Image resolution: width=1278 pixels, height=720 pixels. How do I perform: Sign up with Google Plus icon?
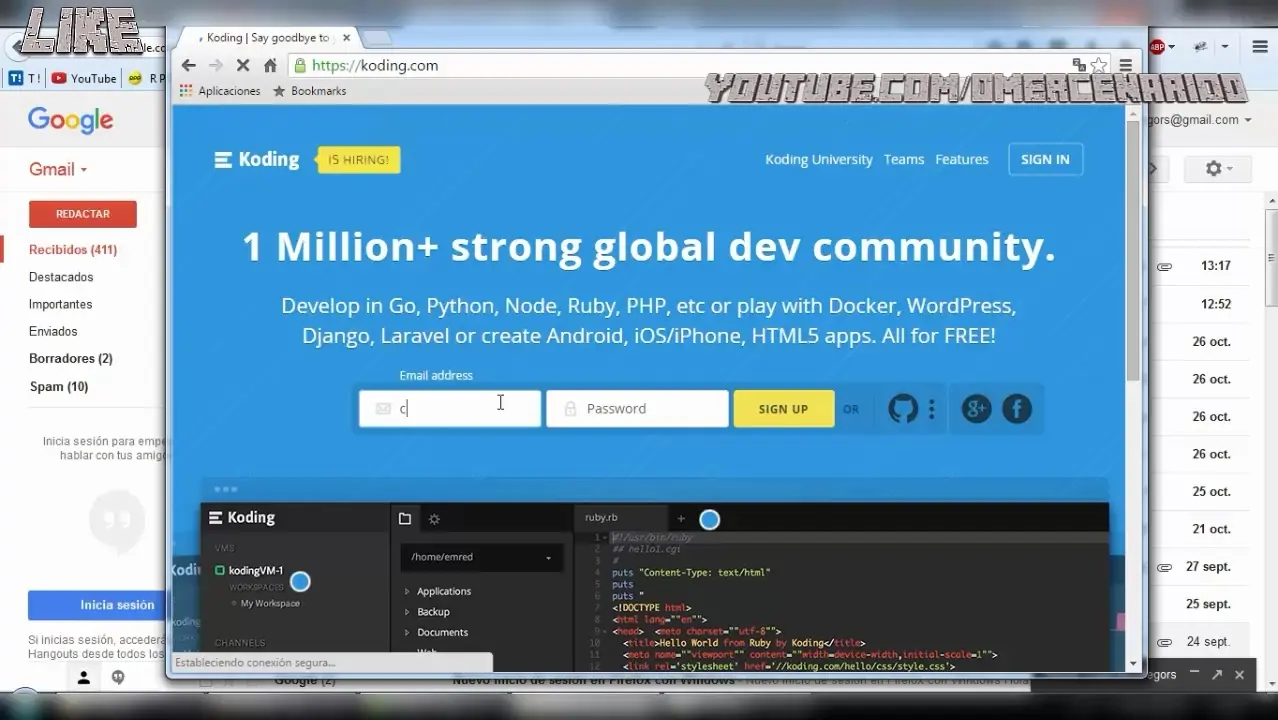[976, 408]
